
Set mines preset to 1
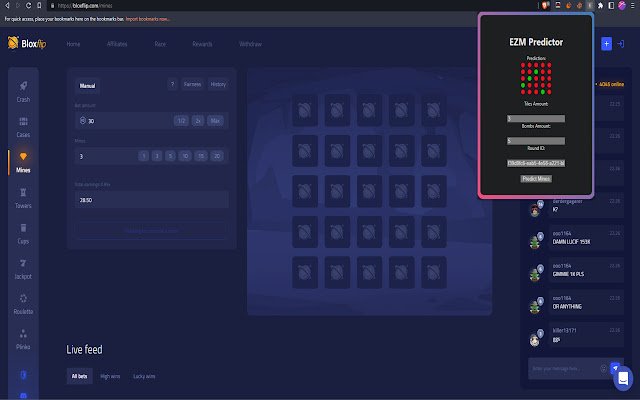pyautogui.click(x=143, y=156)
